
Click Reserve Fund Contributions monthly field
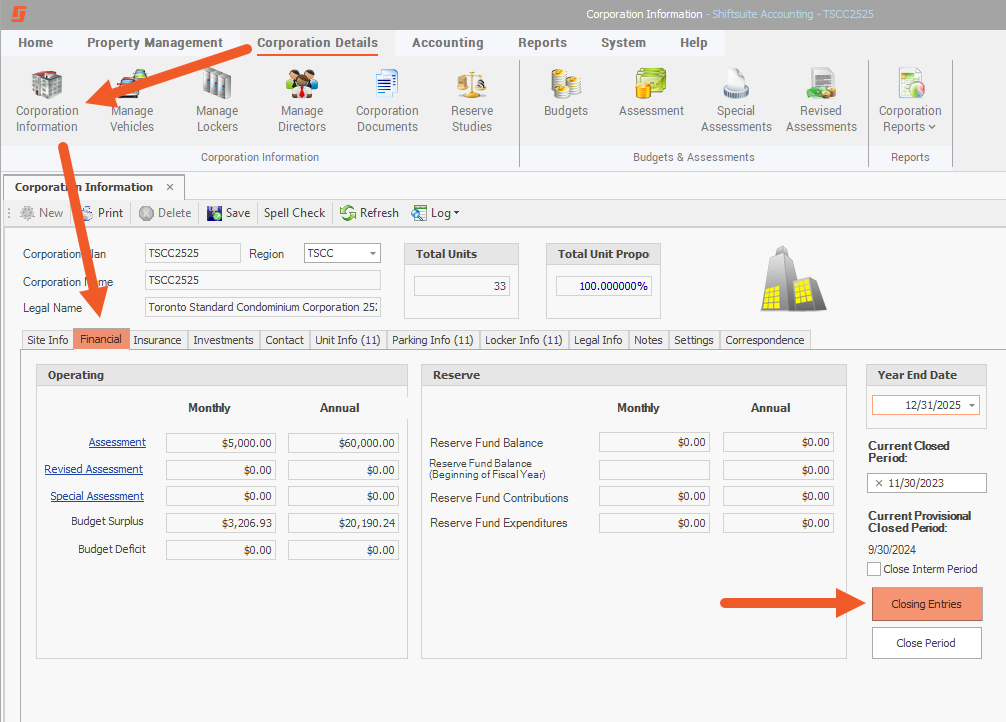click(x=654, y=496)
